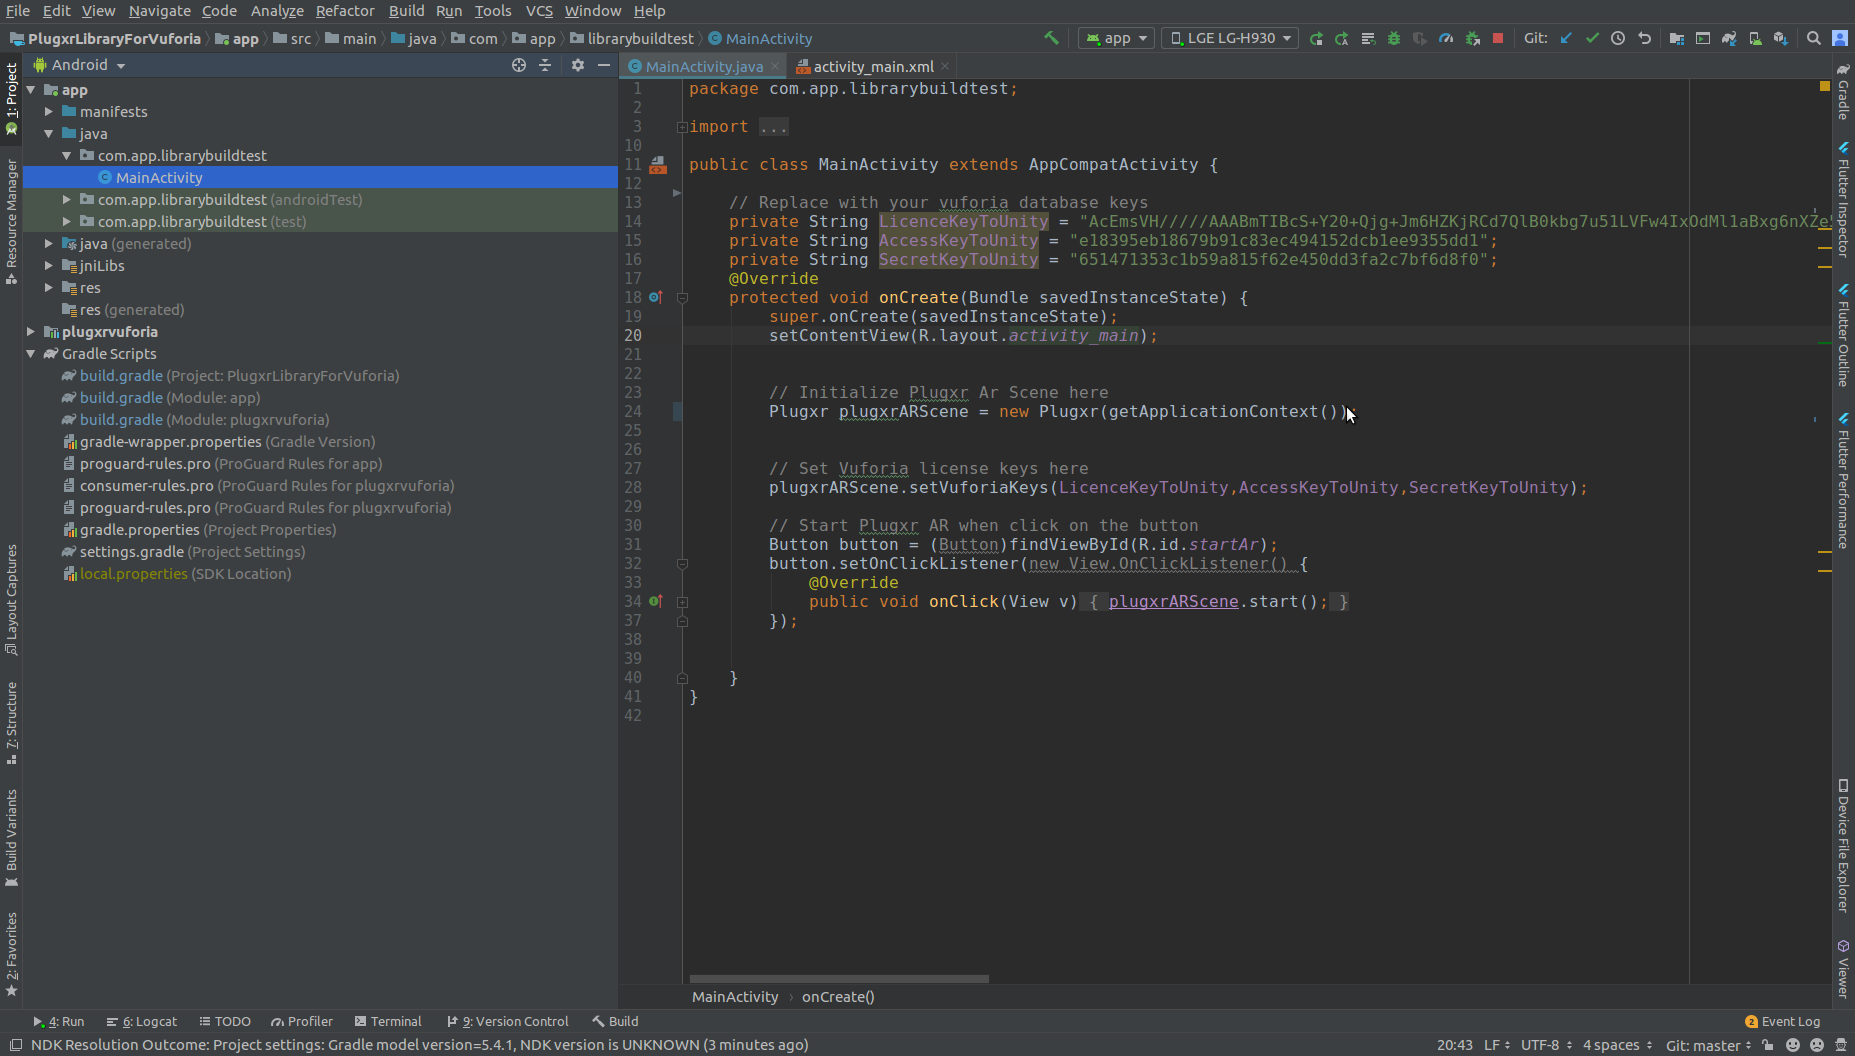Click the green Run app icon
This screenshot has height=1056, width=1855.
(1316, 38)
